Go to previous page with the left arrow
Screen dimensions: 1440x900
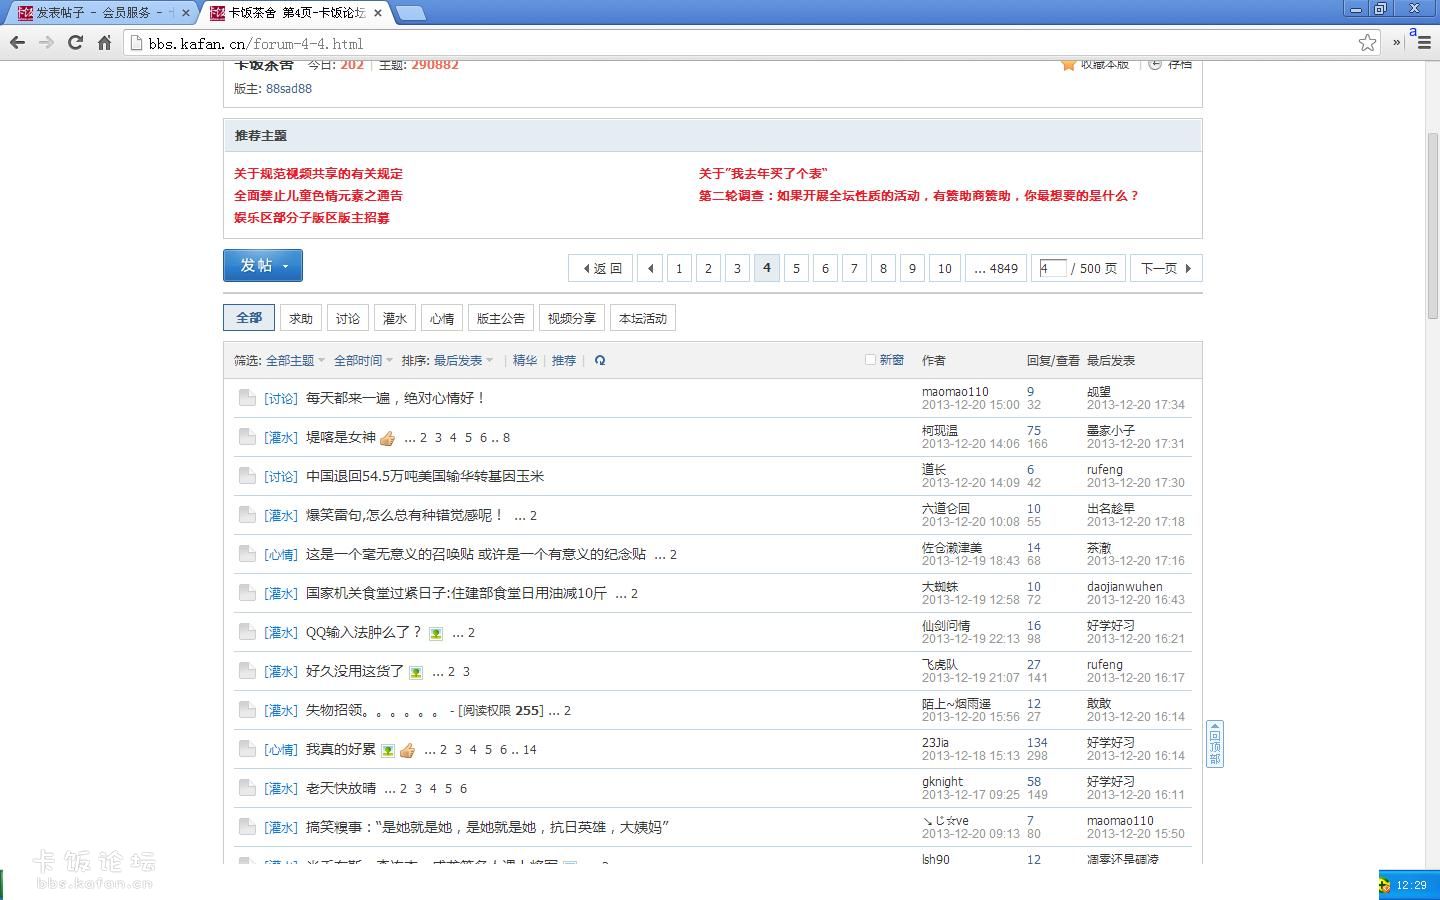650,268
